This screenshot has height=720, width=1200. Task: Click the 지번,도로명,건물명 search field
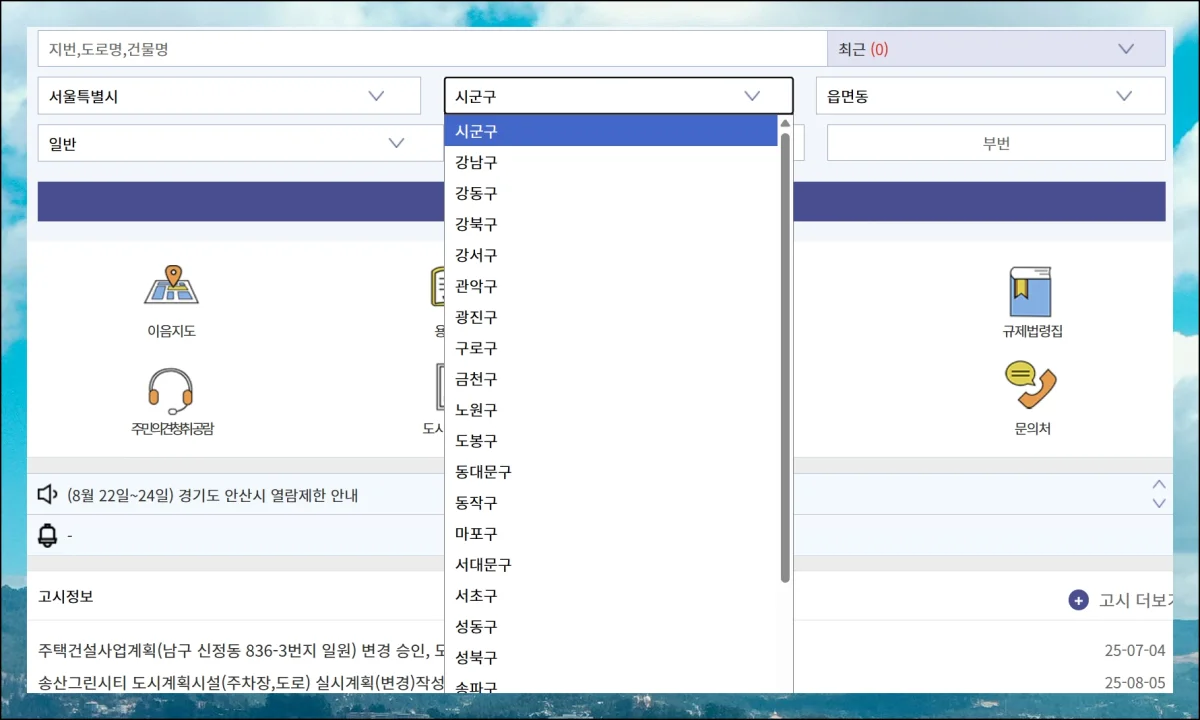click(432, 49)
